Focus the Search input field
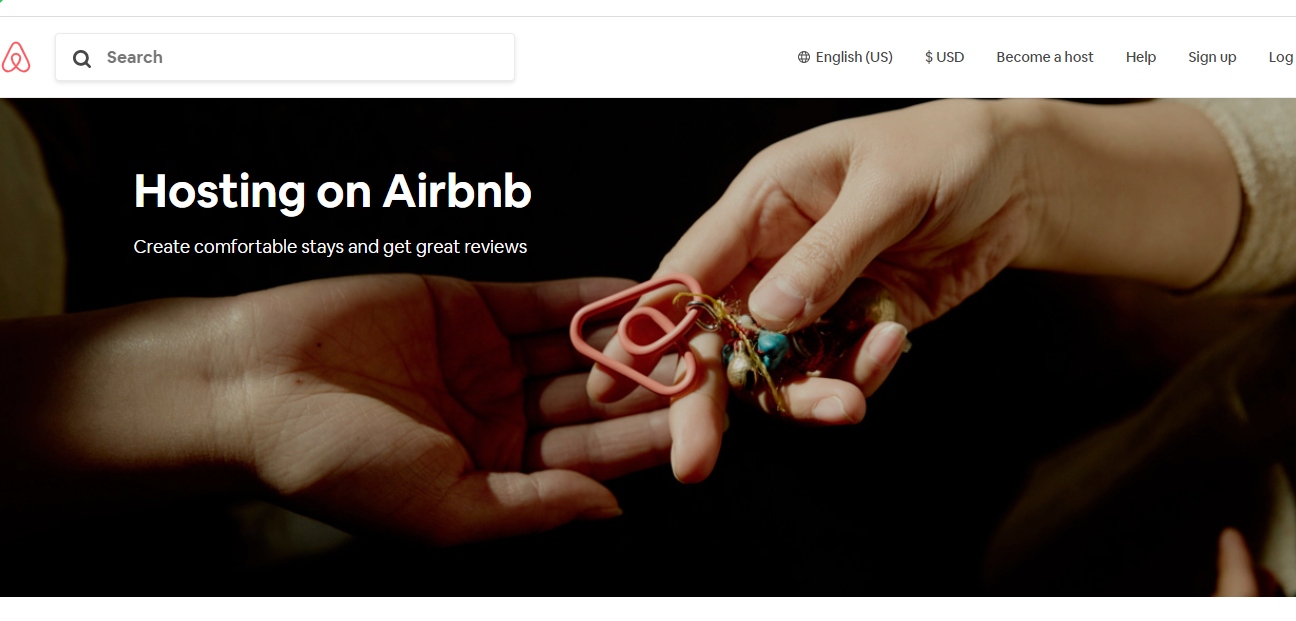This screenshot has height=621, width=1296. [285, 57]
